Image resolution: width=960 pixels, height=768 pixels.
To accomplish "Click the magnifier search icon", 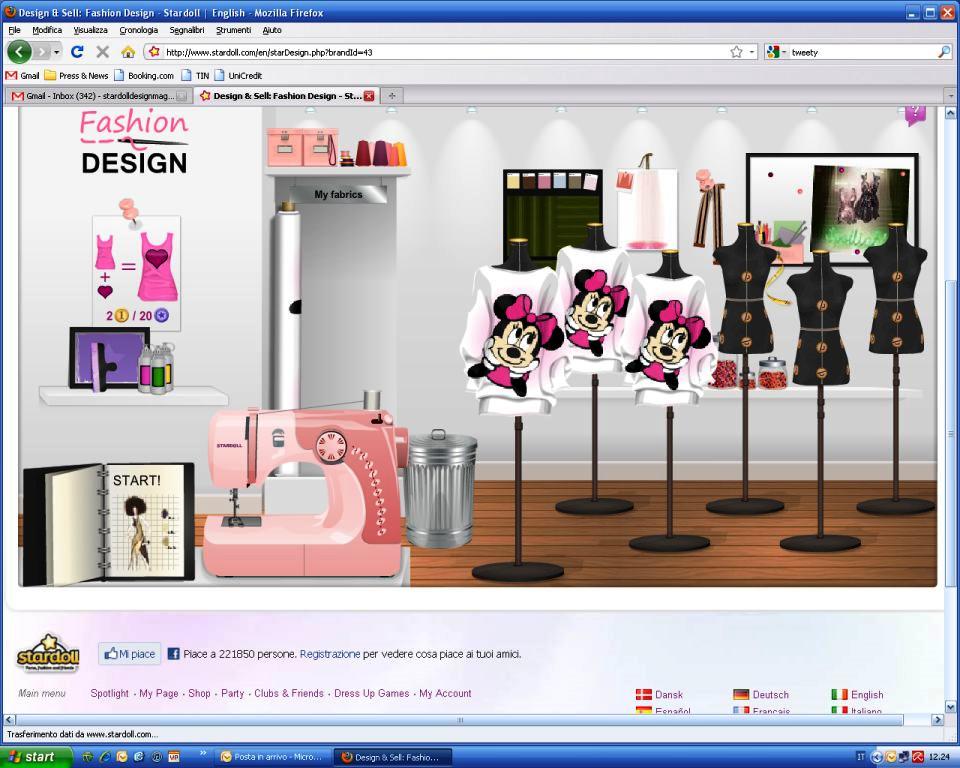I will (943, 52).
